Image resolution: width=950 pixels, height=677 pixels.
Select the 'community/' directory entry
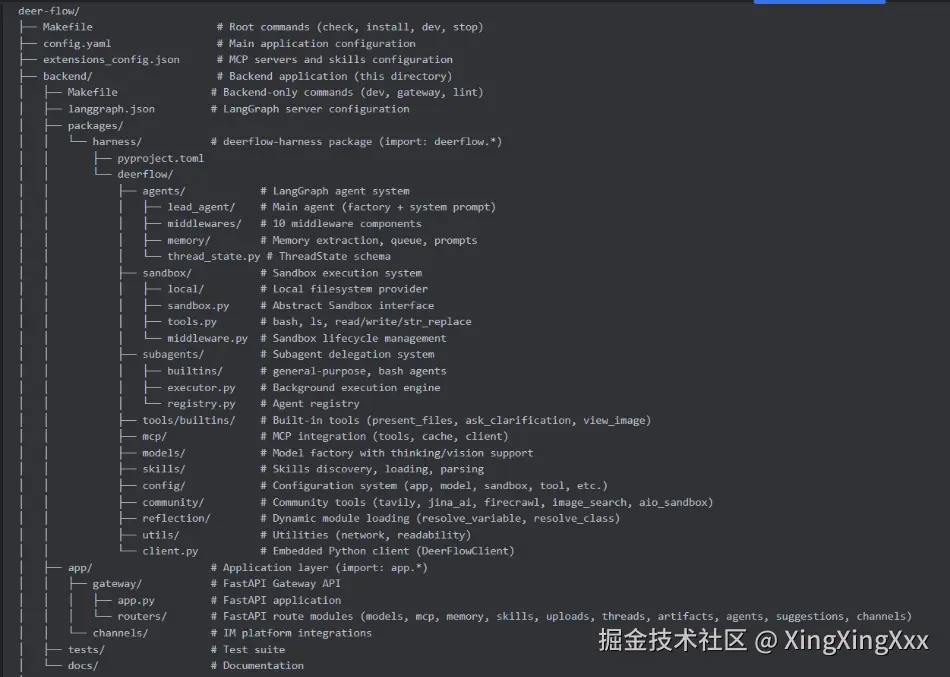coord(173,502)
